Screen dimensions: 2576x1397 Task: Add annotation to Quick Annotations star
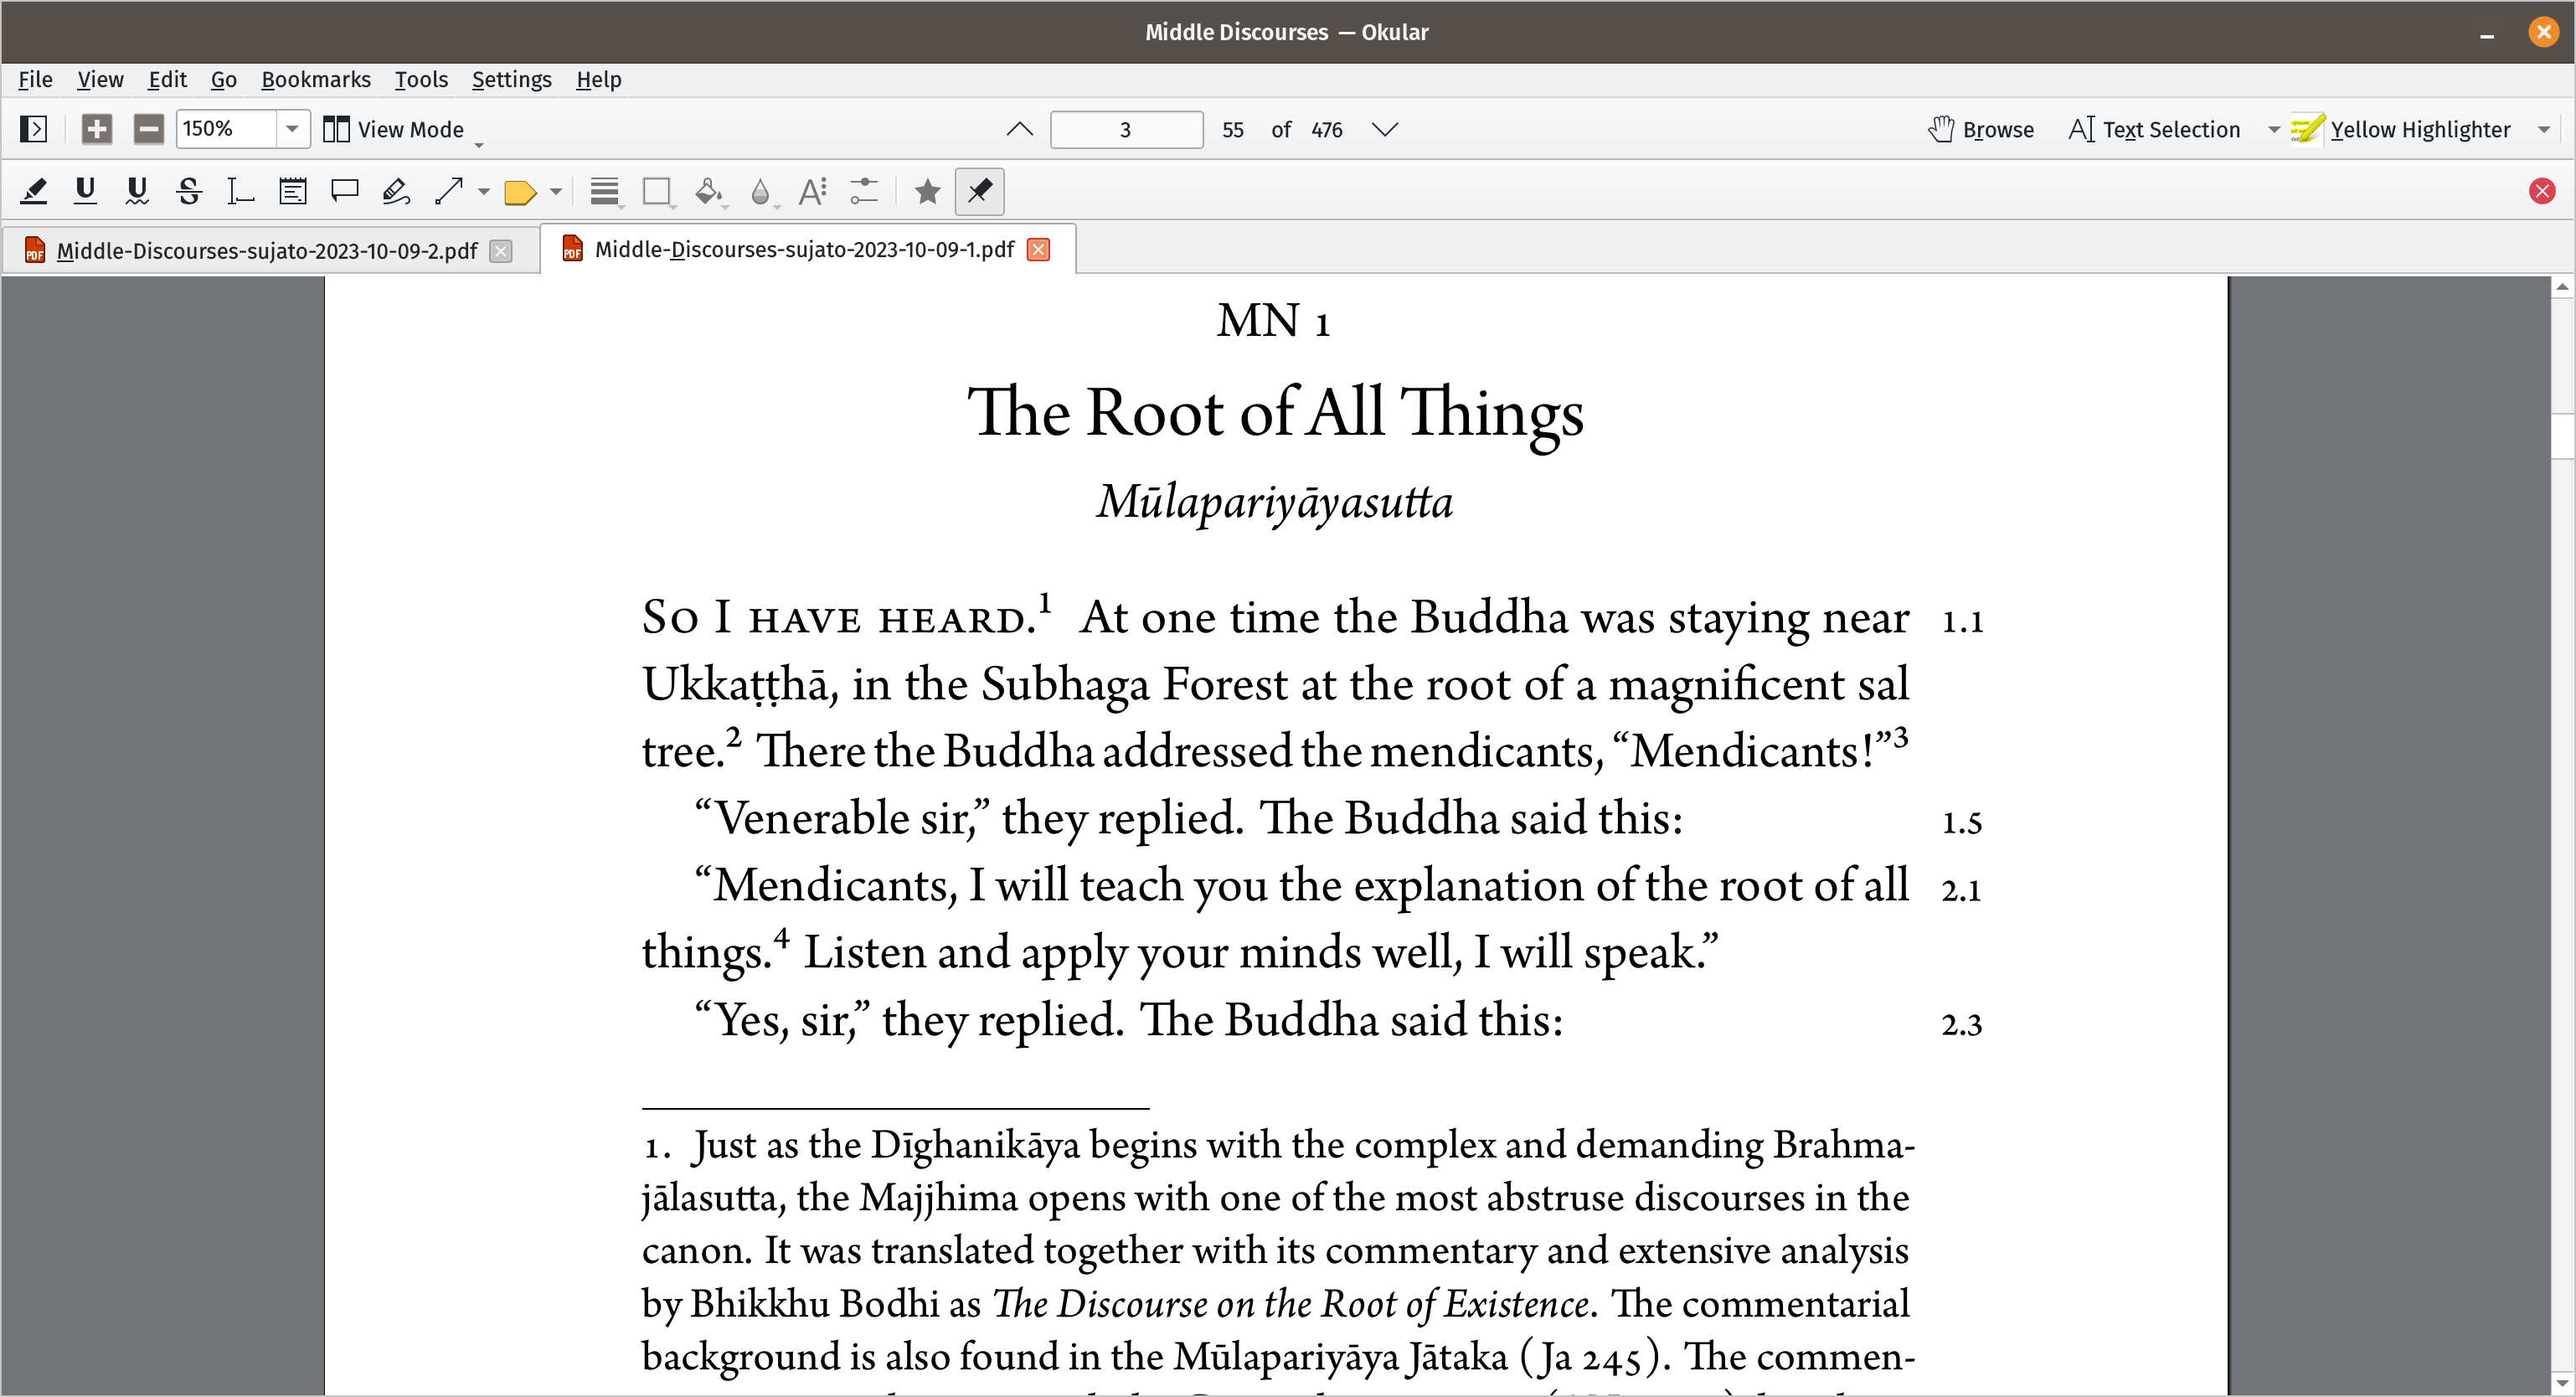pos(927,191)
